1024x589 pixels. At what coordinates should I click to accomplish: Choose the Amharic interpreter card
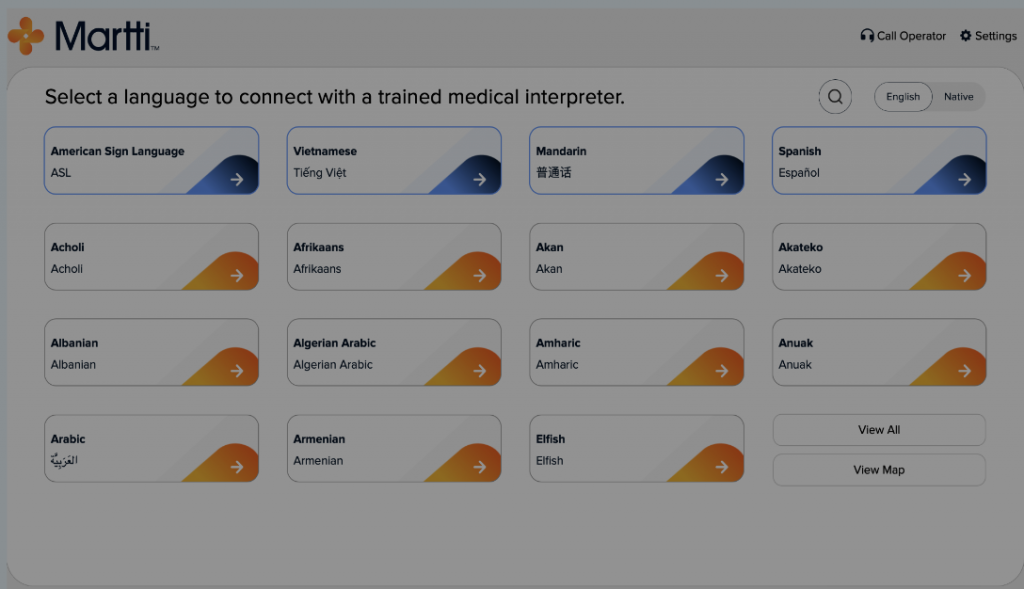pos(637,353)
